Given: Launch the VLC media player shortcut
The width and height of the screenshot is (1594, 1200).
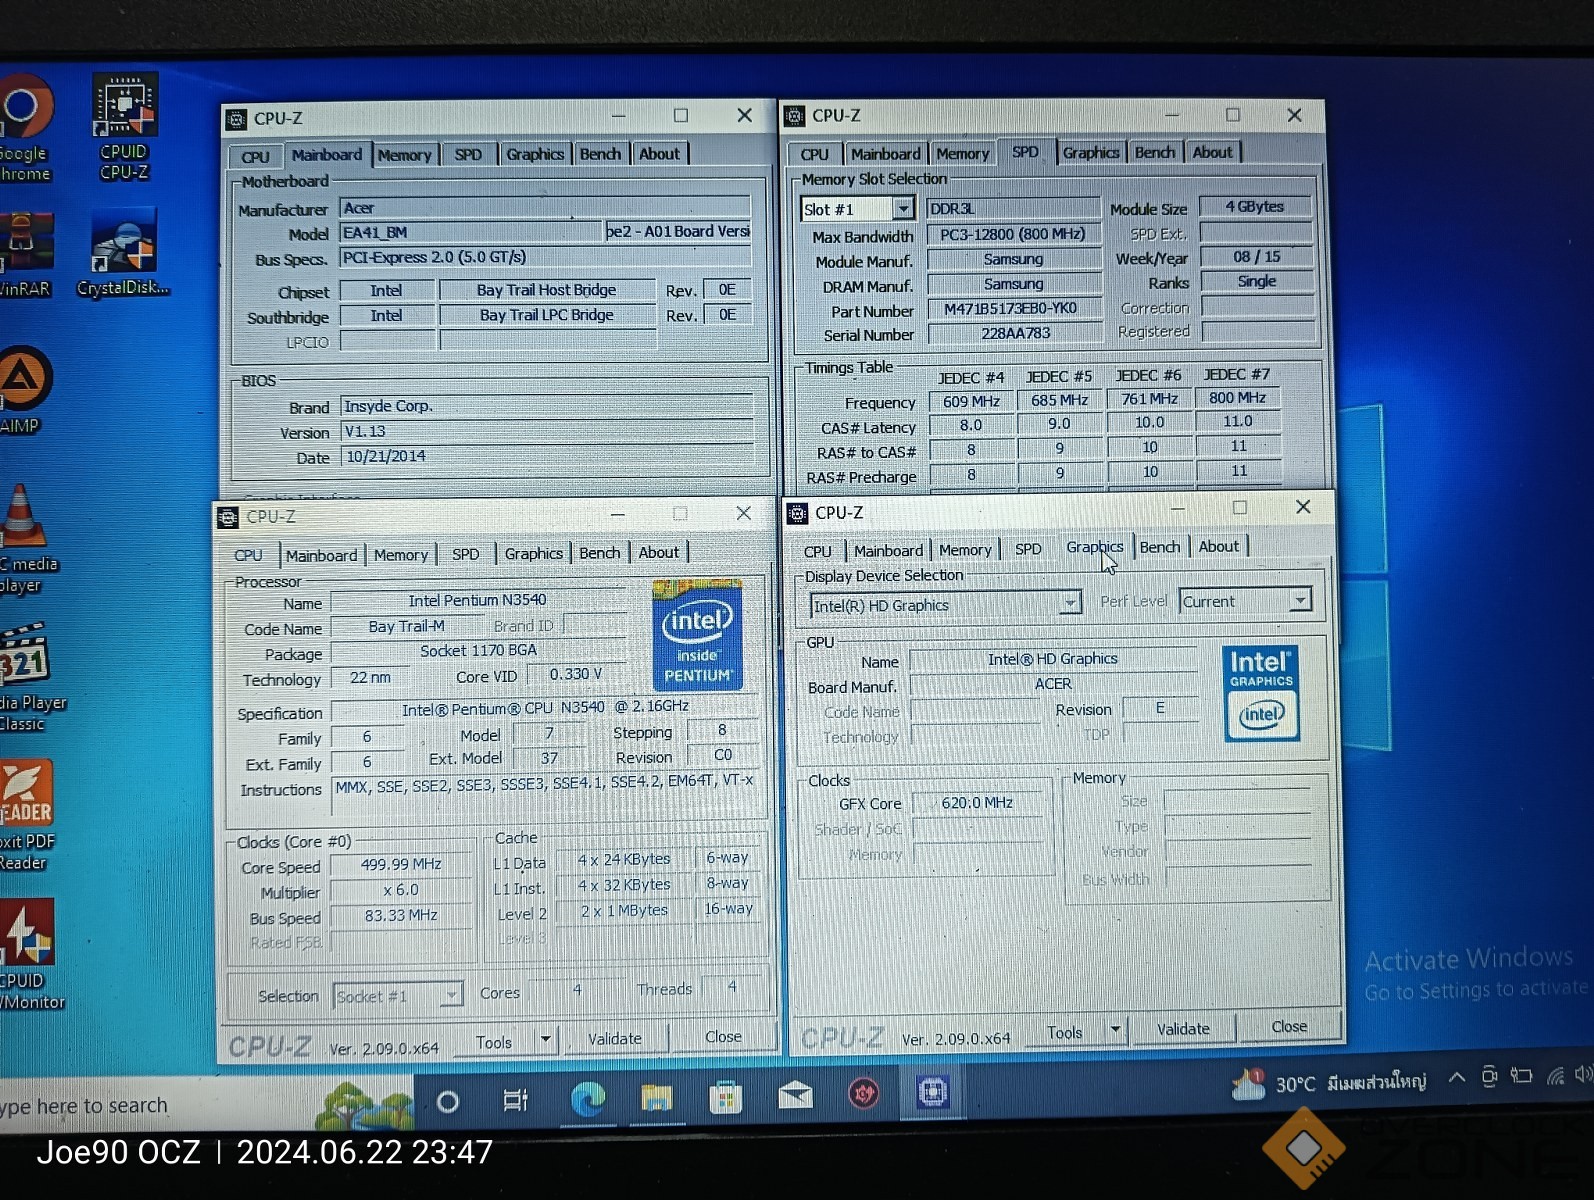Looking at the screenshot, I should [26, 538].
